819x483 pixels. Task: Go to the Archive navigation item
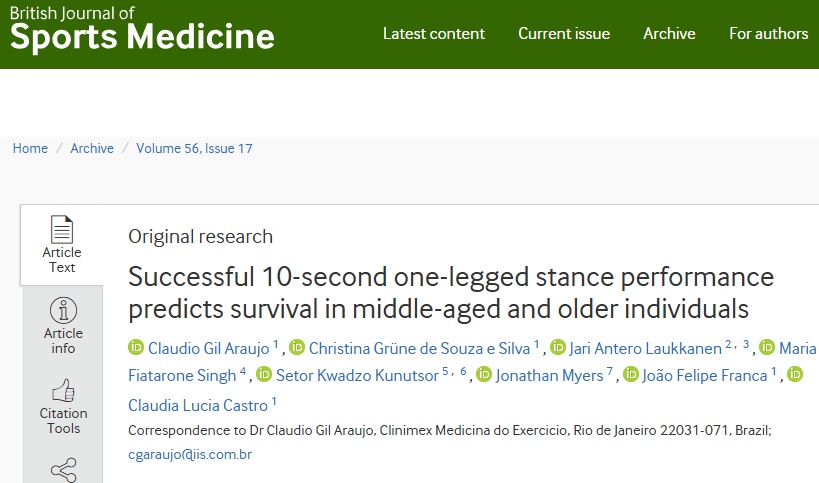click(669, 33)
